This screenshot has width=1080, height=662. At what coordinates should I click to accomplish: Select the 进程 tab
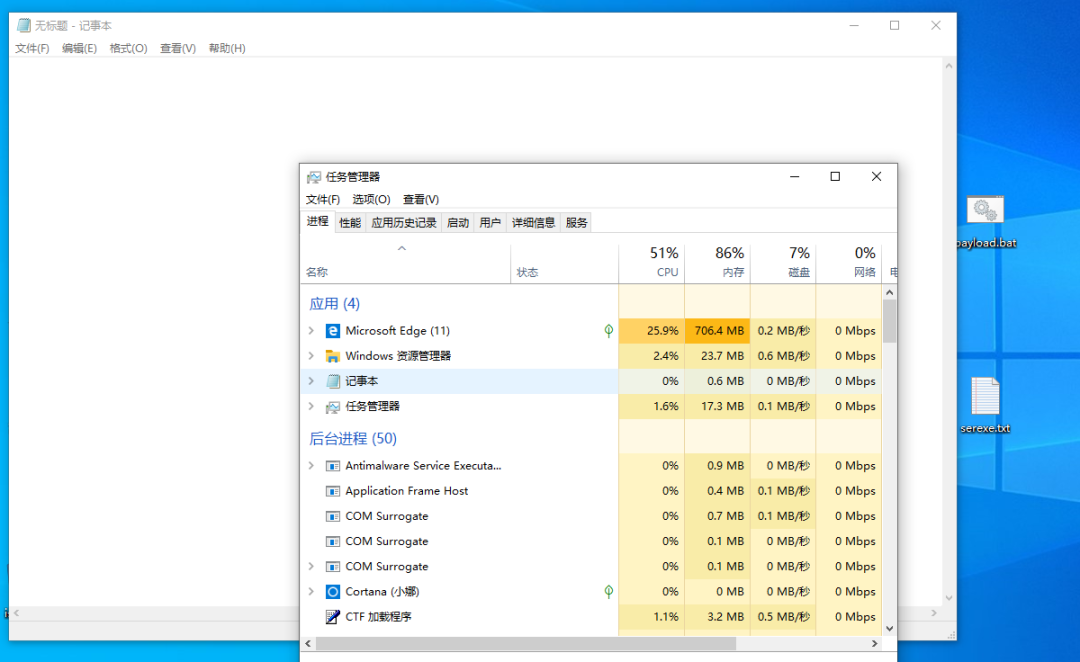pos(318,221)
